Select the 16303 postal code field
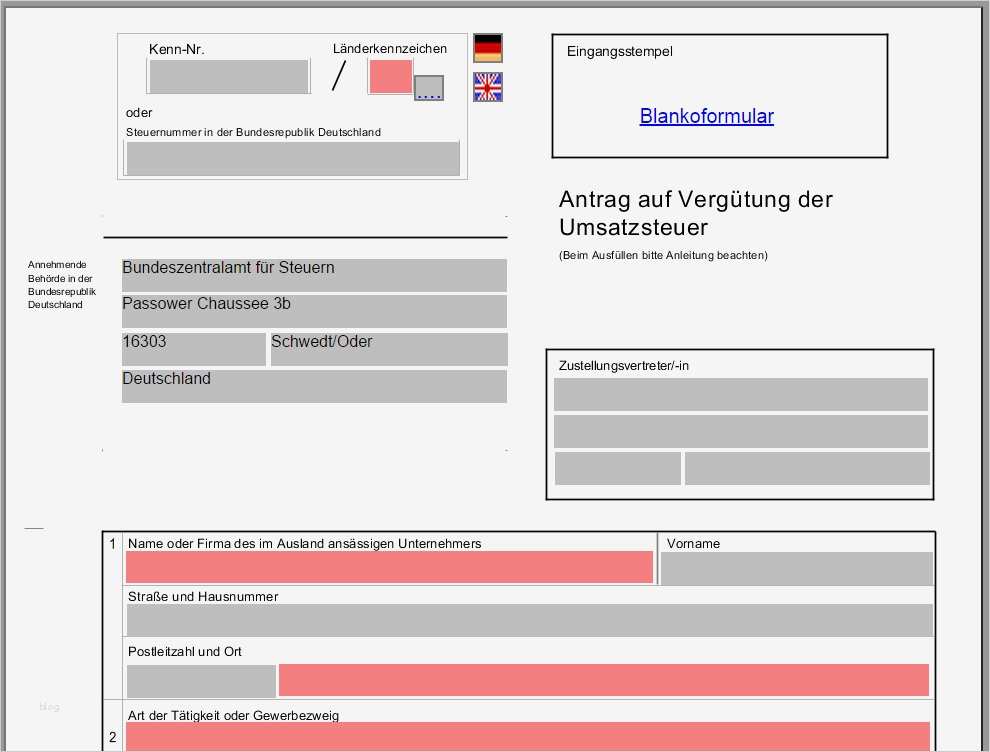 193,348
